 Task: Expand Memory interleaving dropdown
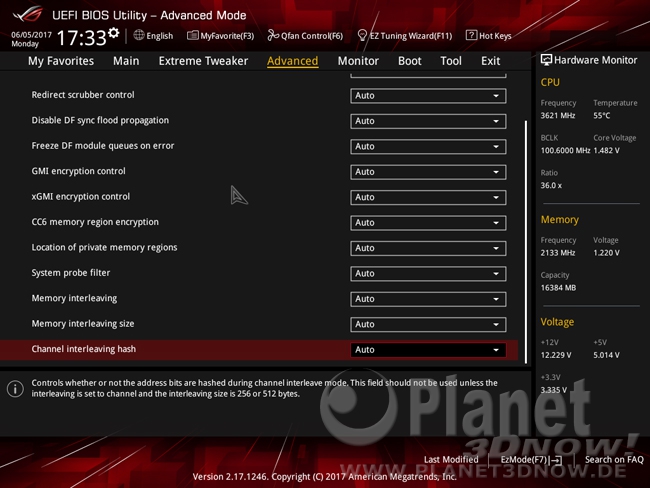point(428,299)
